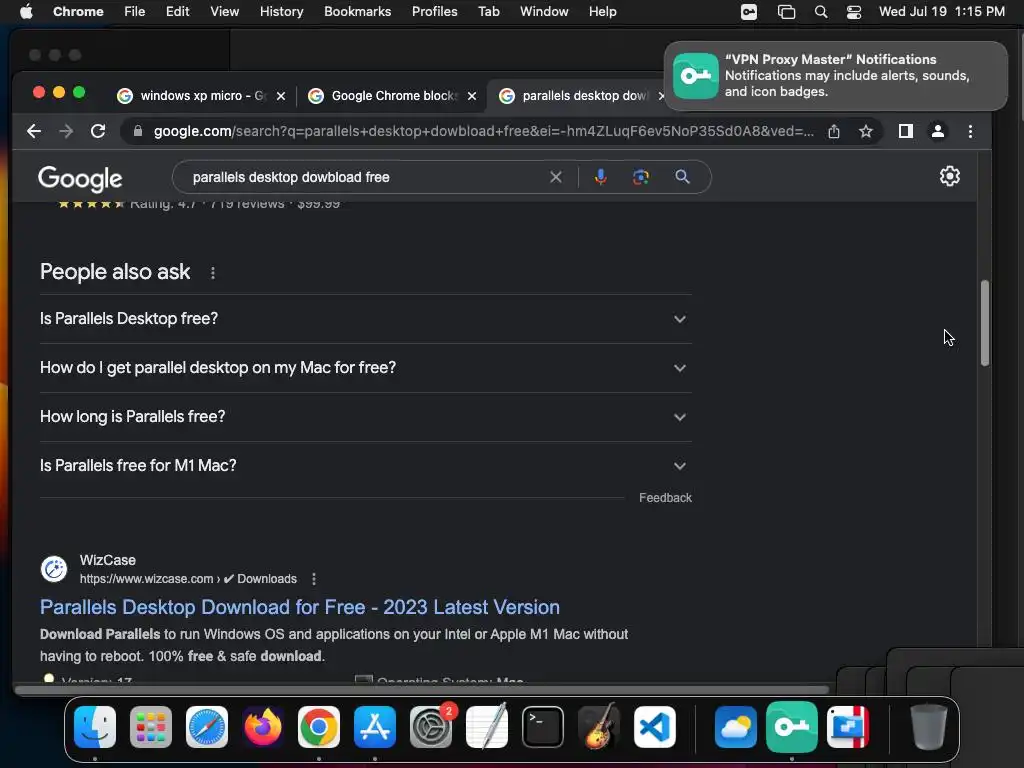Clear the Google search box text
This screenshot has width=1024, height=768.
tap(556, 177)
